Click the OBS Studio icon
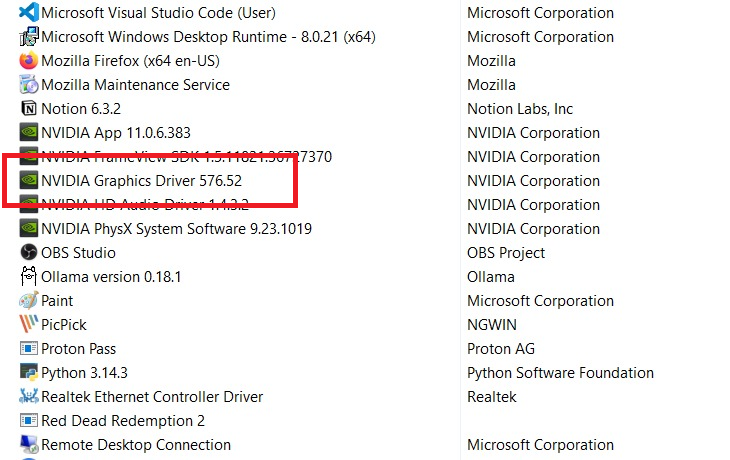 (x=28, y=253)
